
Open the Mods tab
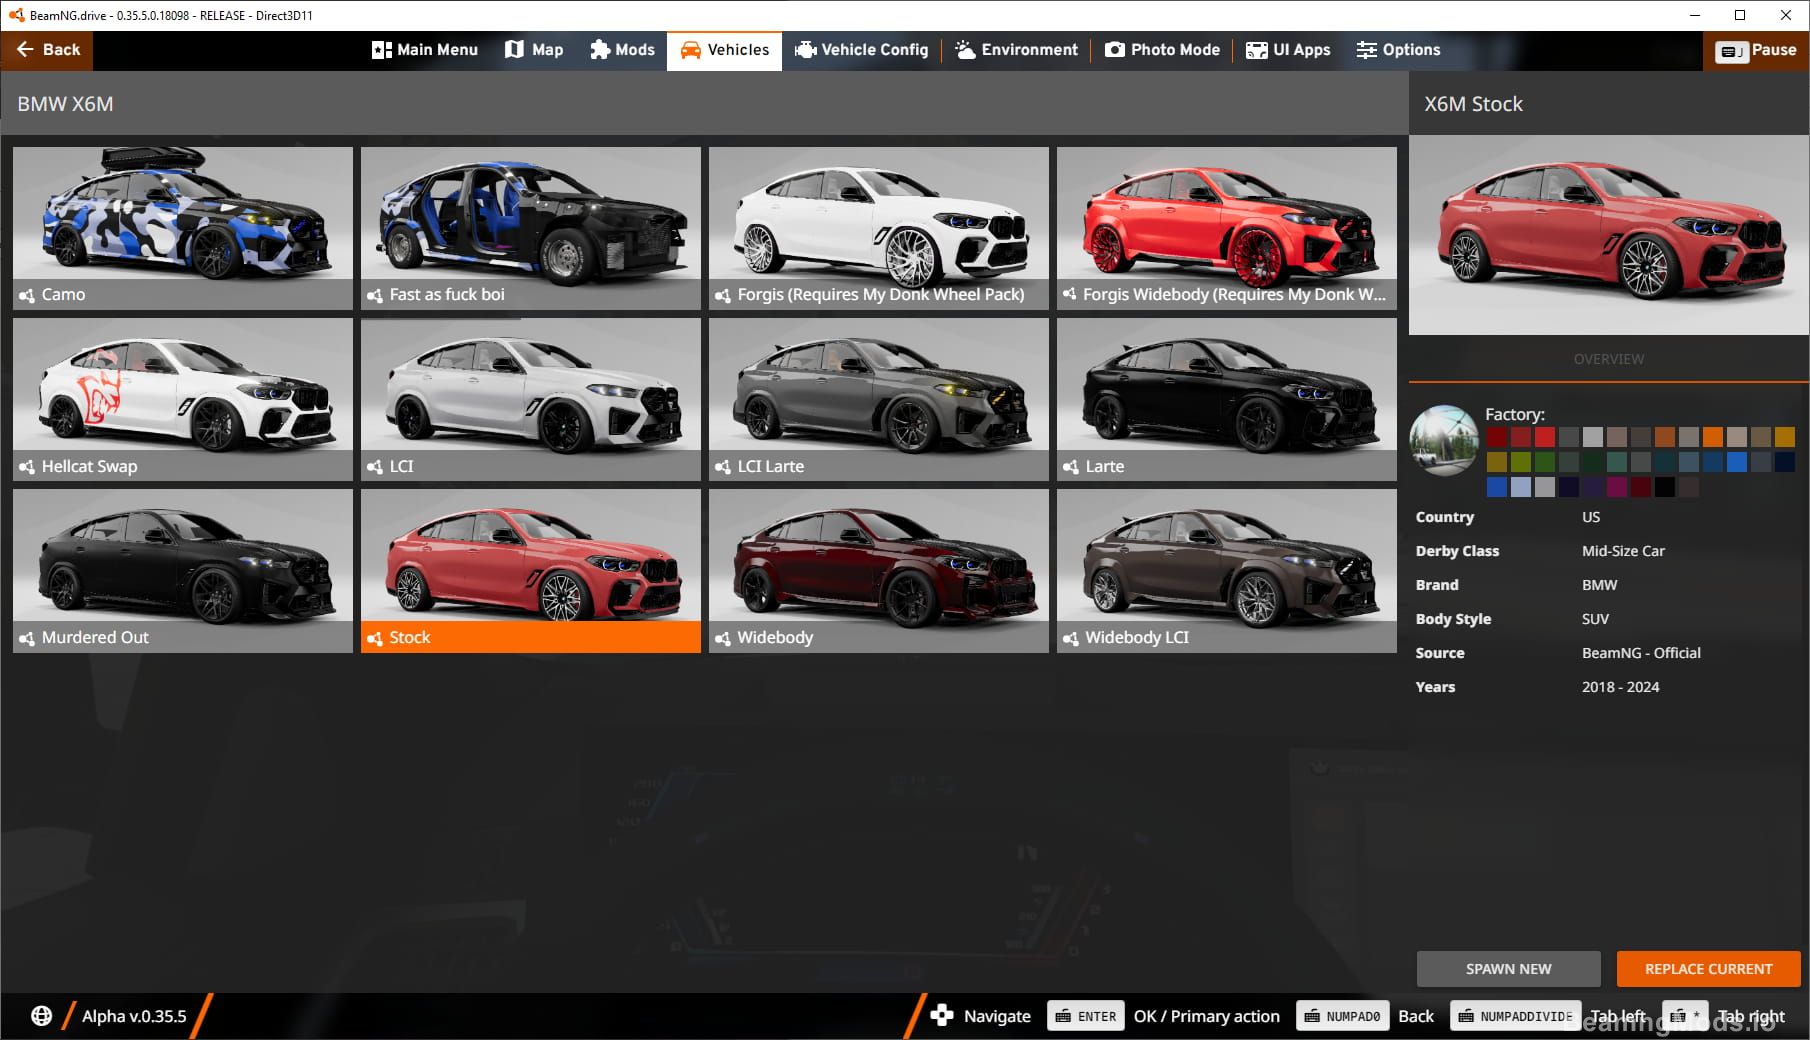pos(622,50)
